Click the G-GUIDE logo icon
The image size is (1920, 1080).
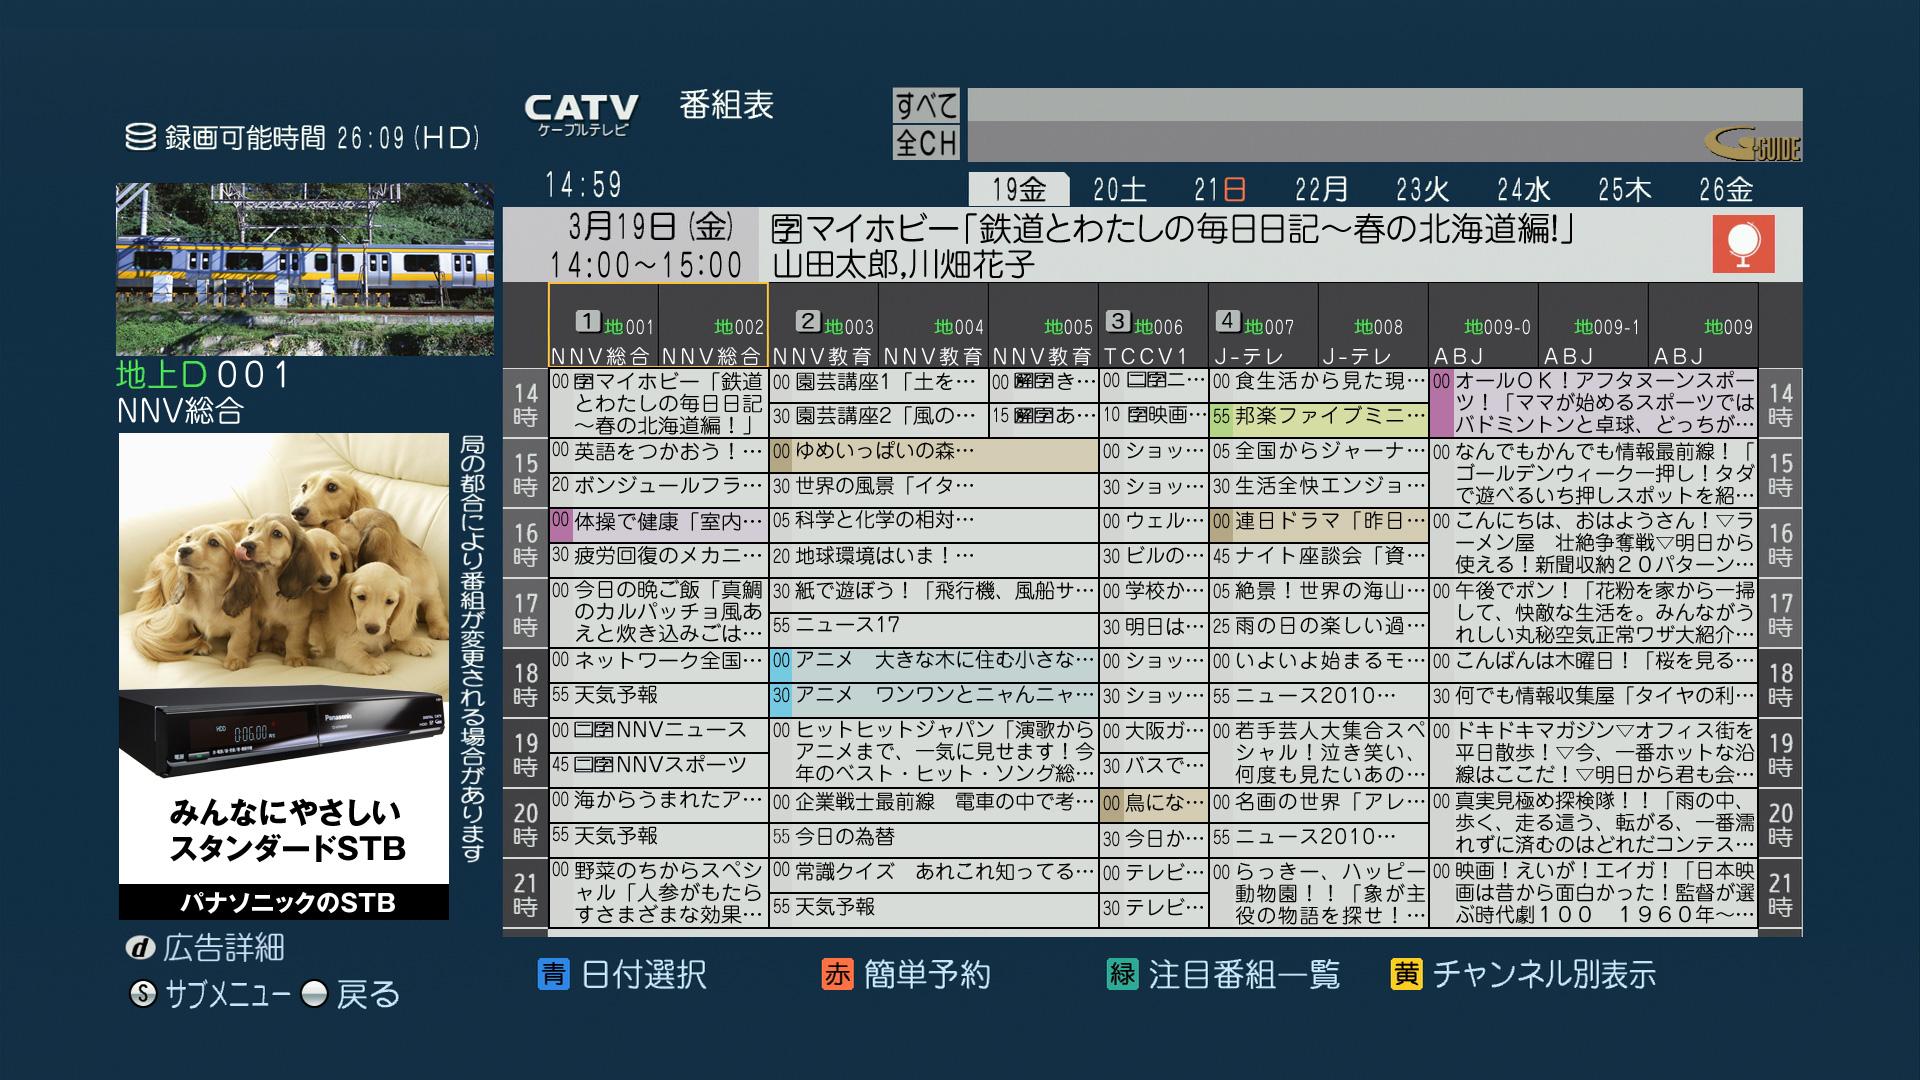click(x=1752, y=145)
